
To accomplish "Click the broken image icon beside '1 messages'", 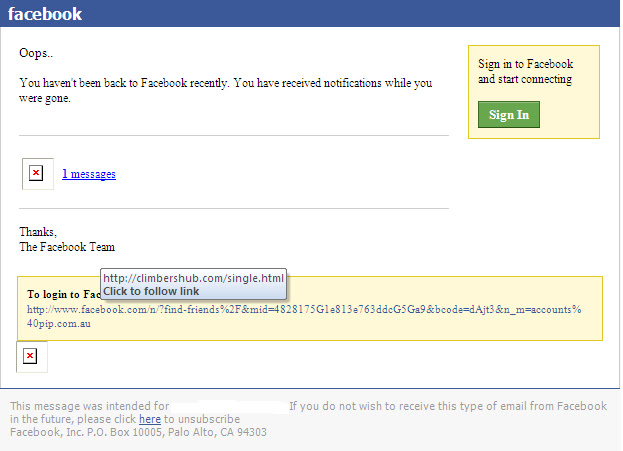I will click(x=38, y=174).
